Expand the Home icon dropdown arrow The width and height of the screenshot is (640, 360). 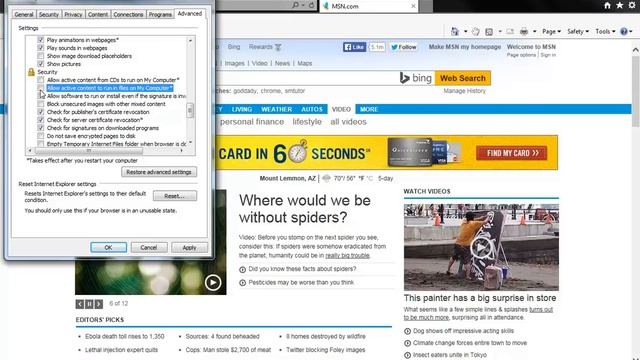[x=465, y=31]
